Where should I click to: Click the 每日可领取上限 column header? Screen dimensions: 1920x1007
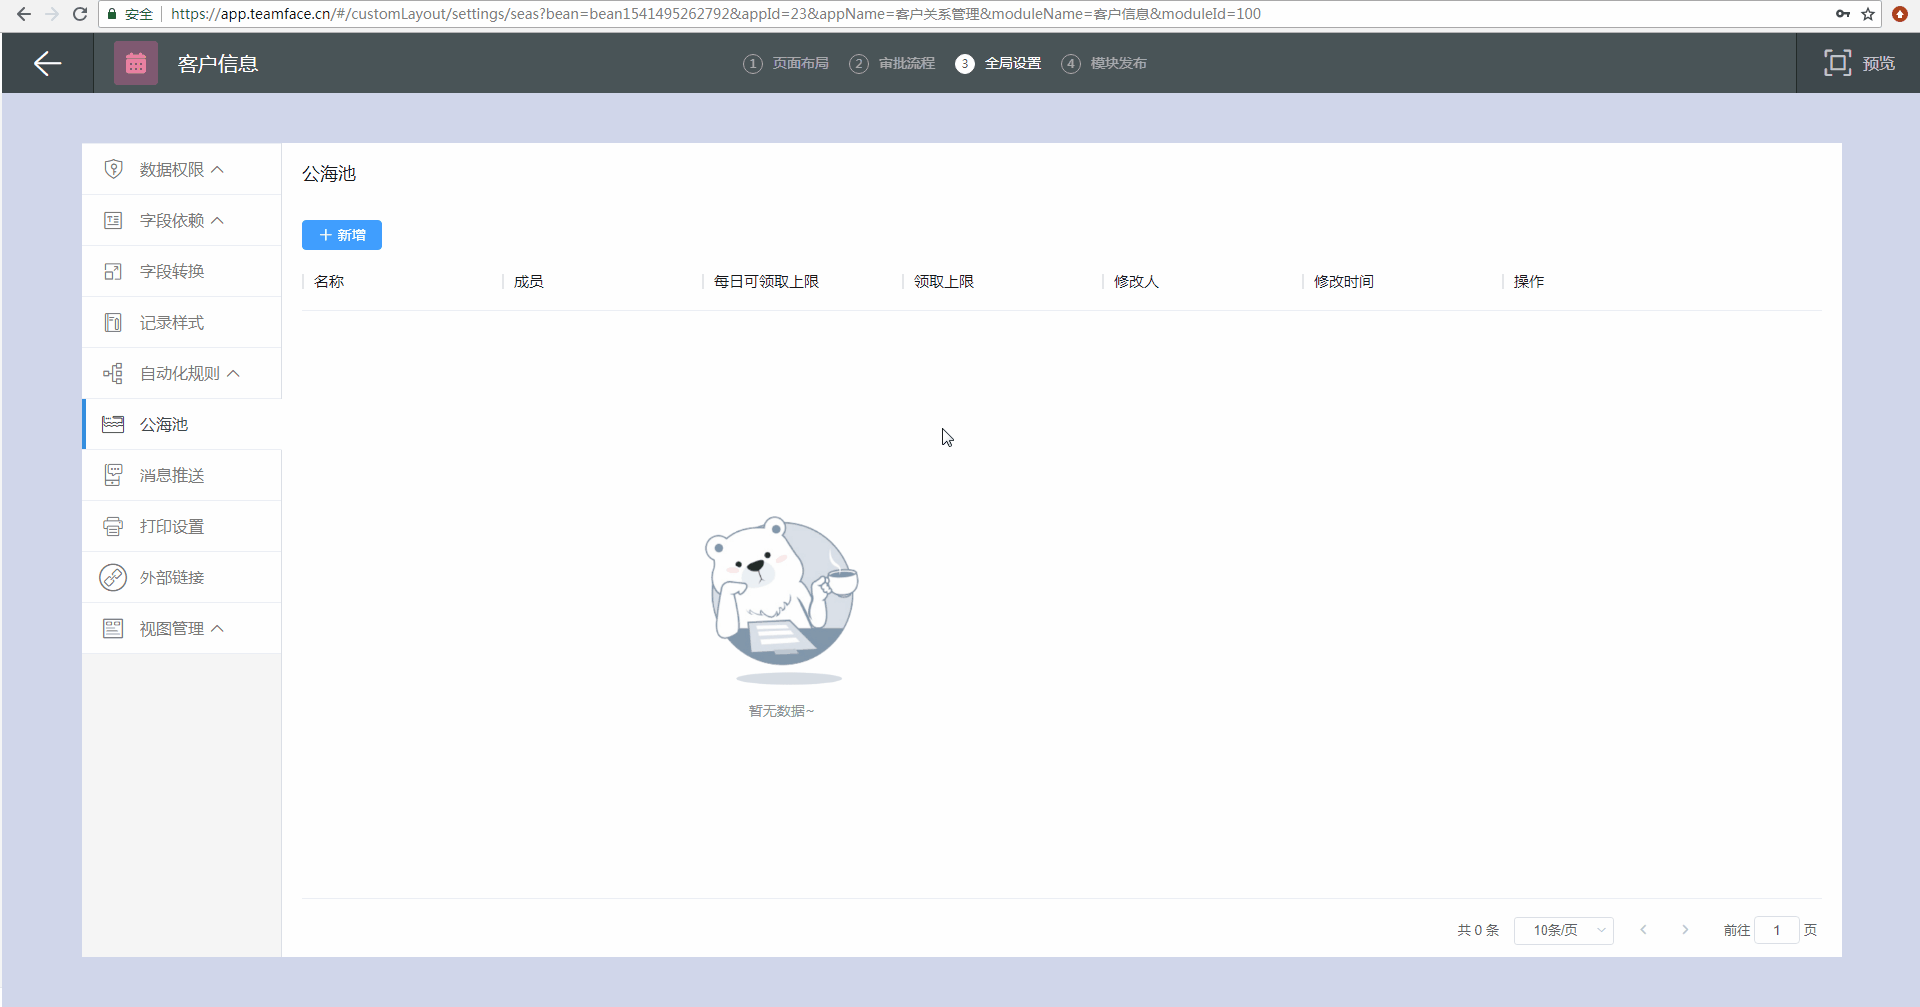point(766,282)
